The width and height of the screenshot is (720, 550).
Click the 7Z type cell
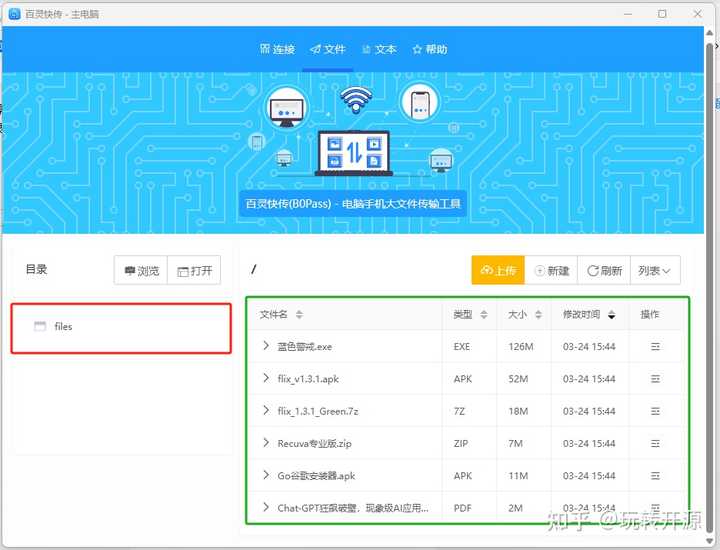459,411
